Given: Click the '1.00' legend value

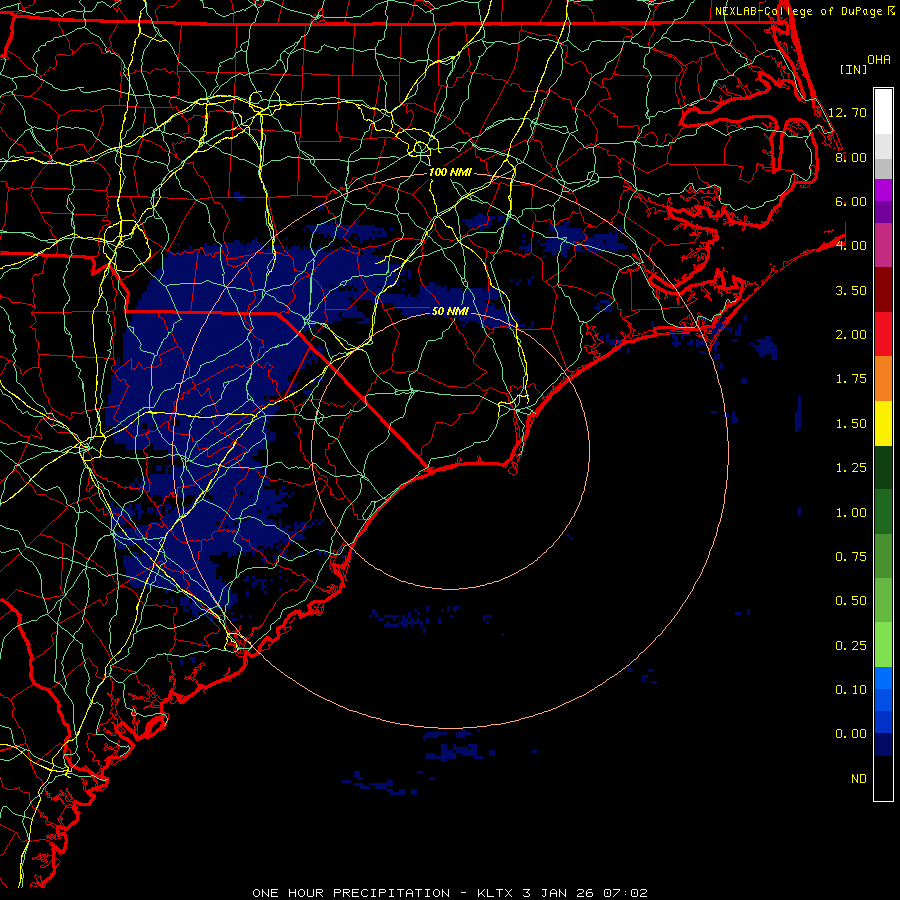Looking at the screenshot, I should coord(851,512).
